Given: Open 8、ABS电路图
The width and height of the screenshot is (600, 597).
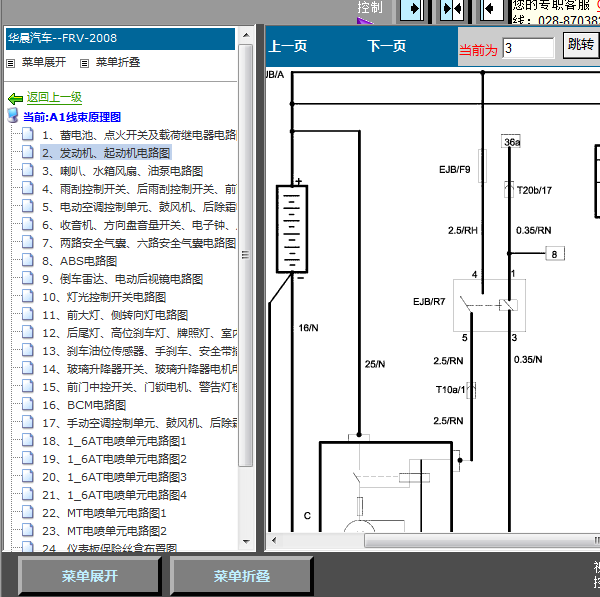Looking at the screenshot, I should 79,261.
